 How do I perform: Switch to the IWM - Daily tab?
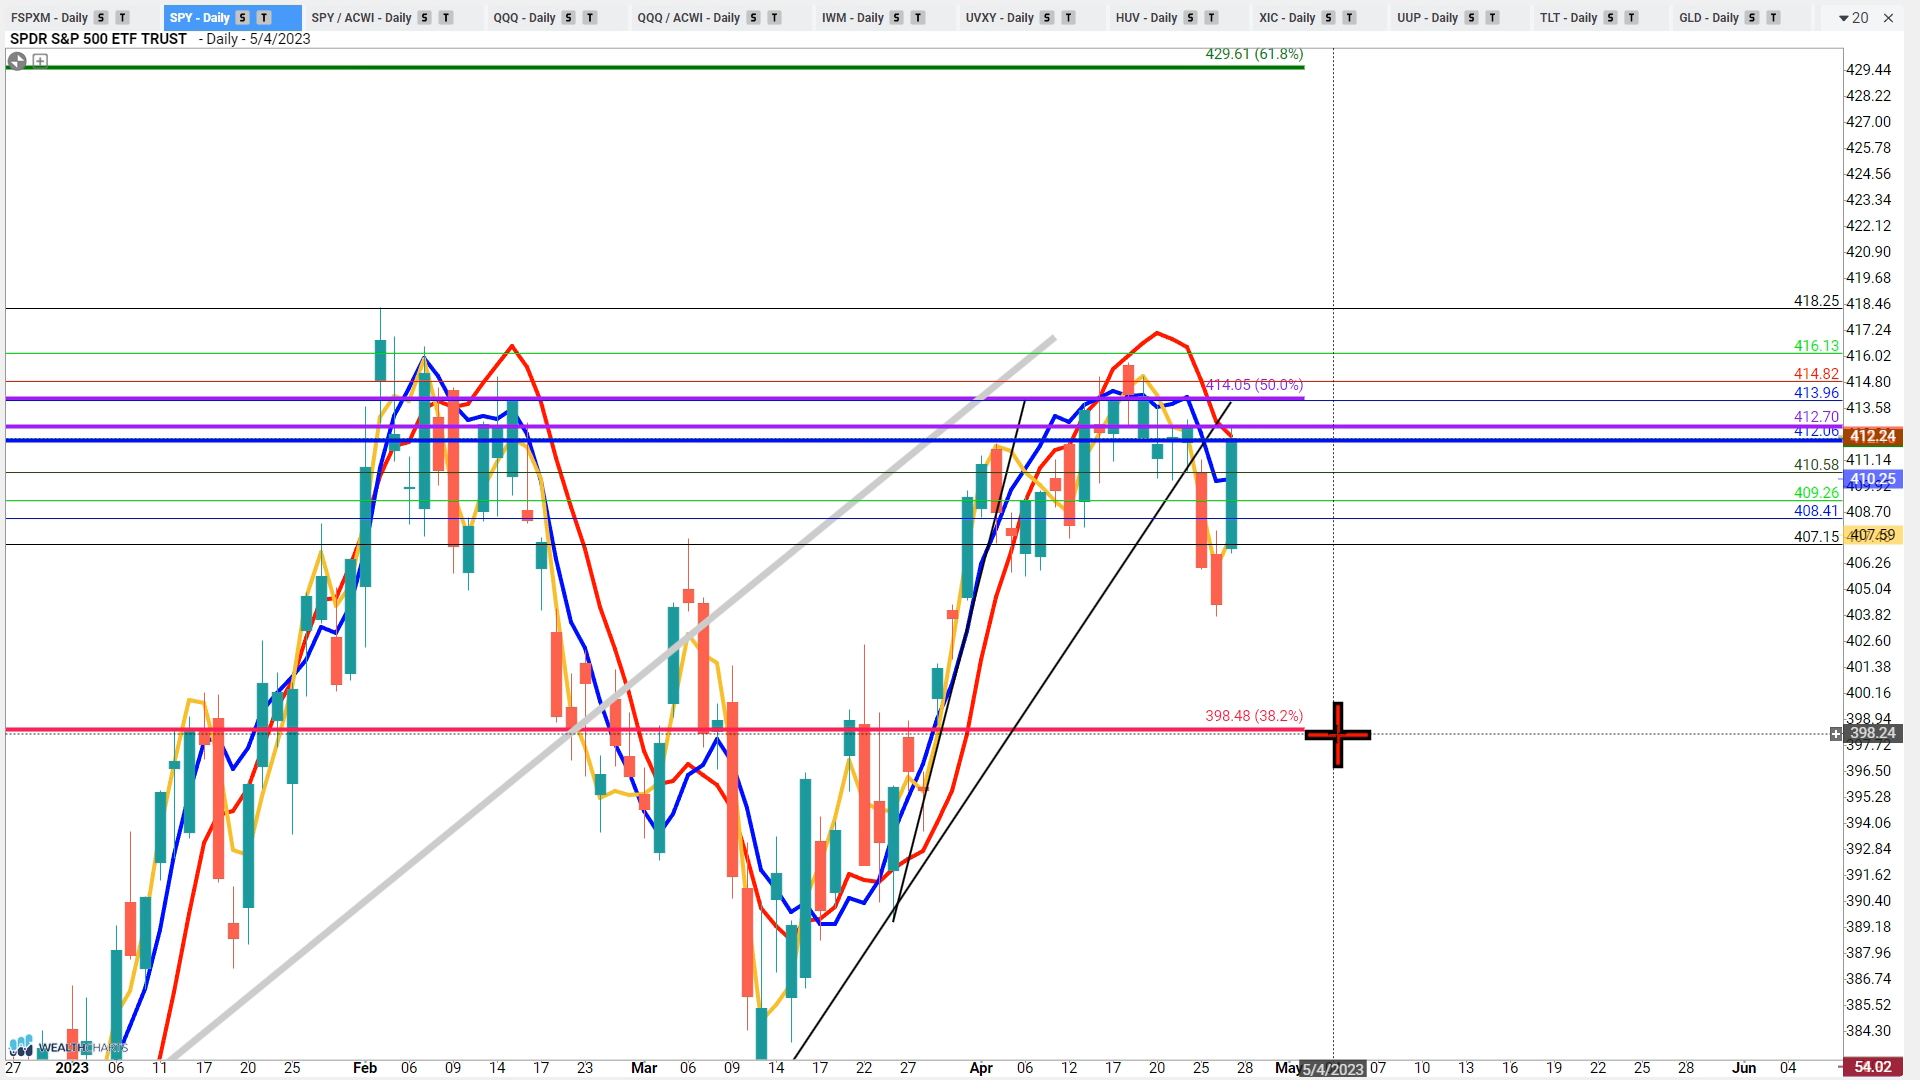pyautogui.click(x=852, y=18)
